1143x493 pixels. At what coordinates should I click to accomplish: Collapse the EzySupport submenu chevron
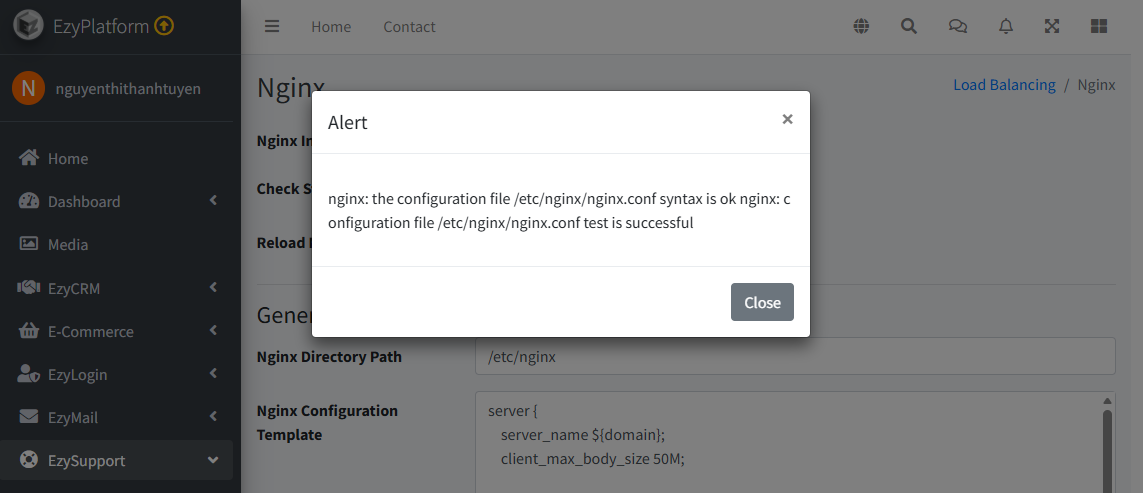213,460
